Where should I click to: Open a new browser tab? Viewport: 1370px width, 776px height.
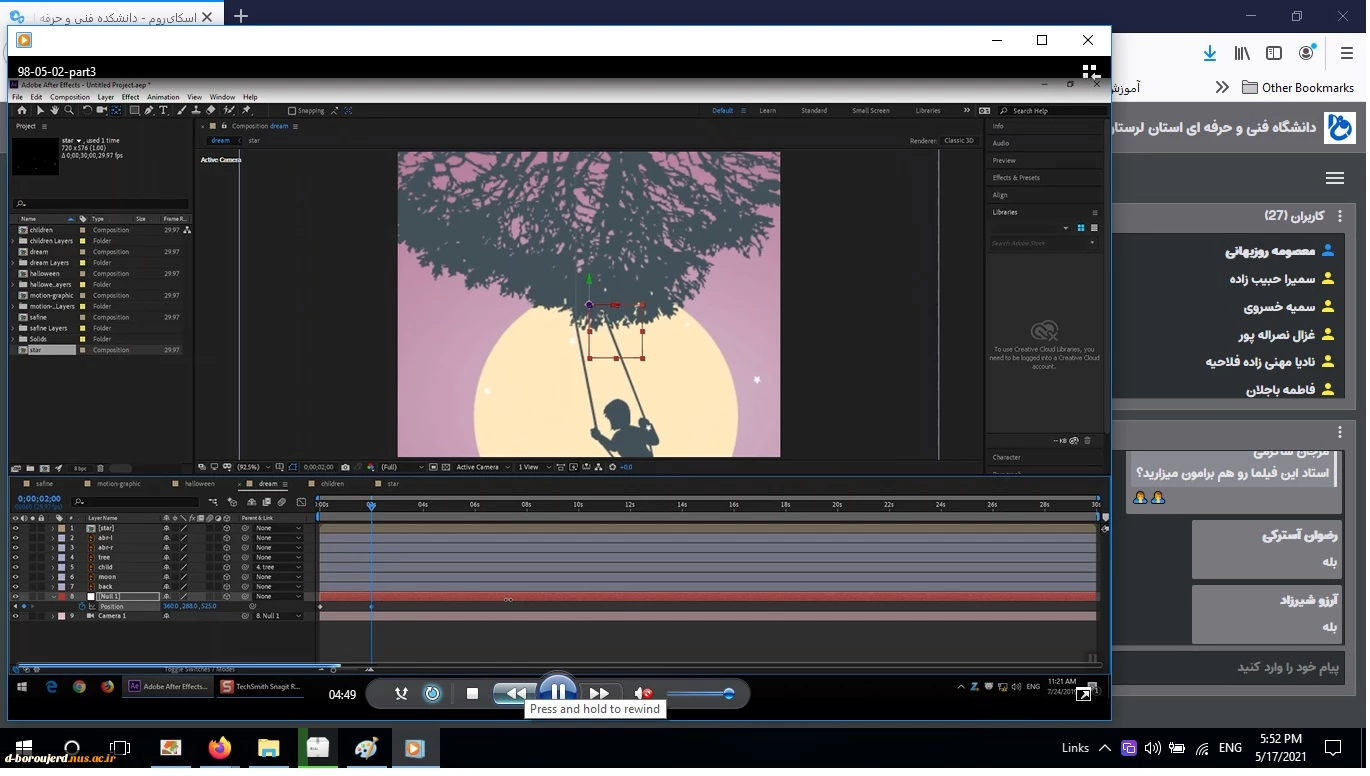[241, 16]
